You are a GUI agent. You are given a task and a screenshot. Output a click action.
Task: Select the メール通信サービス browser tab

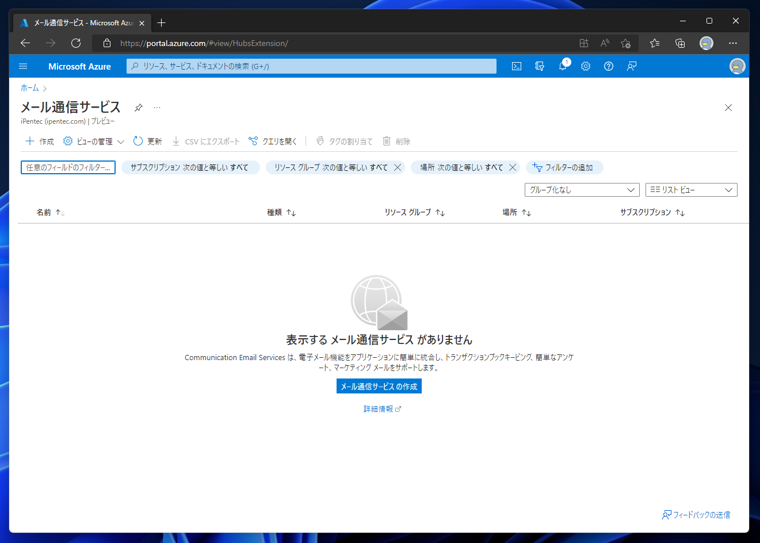pyautogui.click(x=82, y=23)
